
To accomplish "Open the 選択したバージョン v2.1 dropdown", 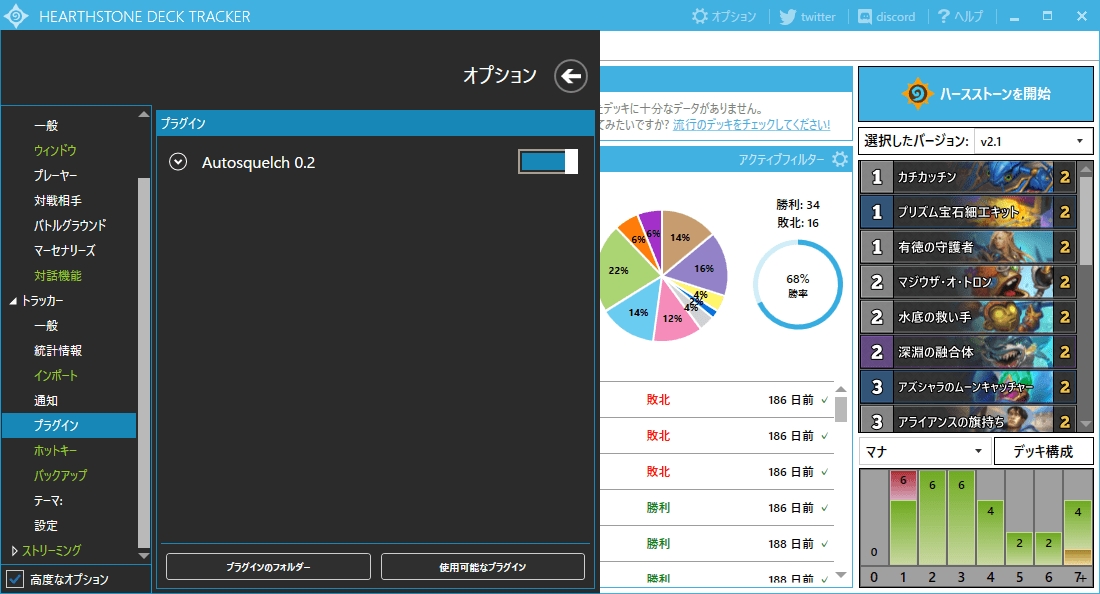I will 1033,141.
